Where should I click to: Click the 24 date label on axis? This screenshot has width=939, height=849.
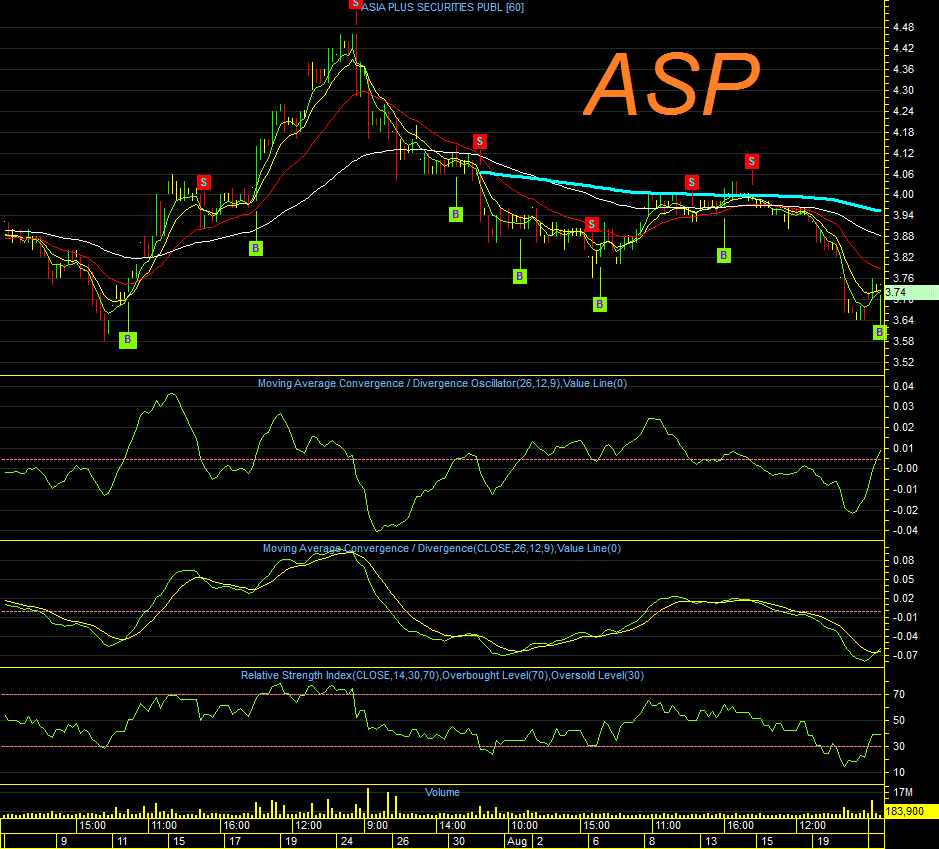347,841
